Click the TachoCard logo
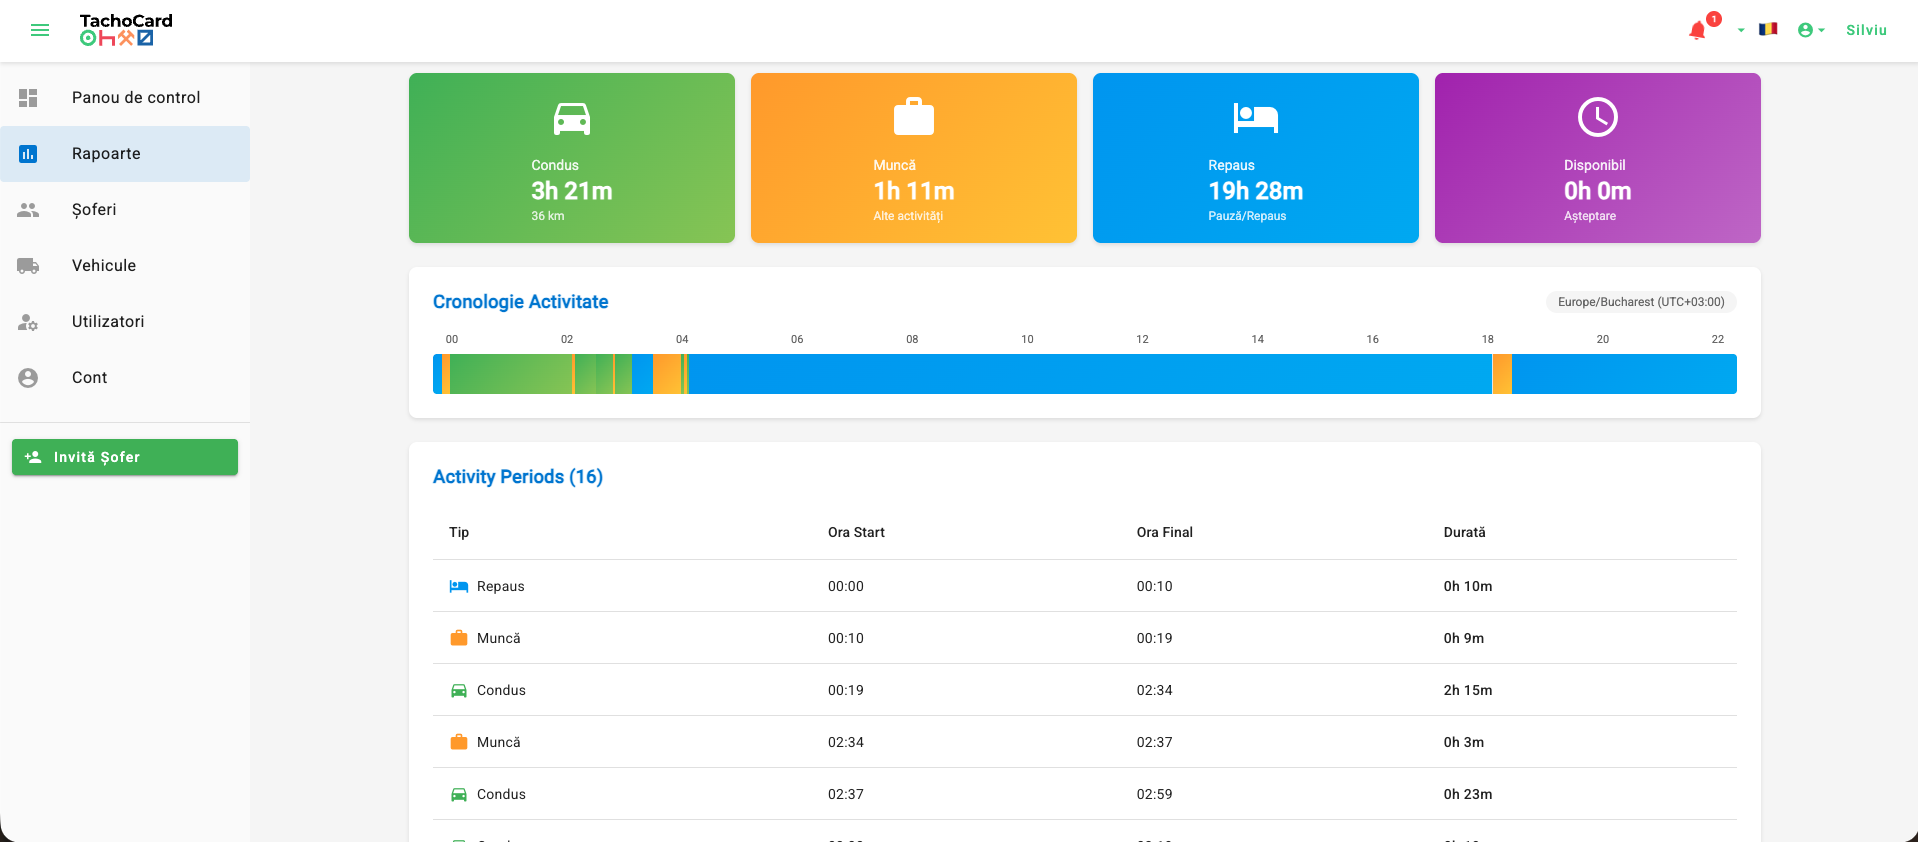 [126, 30]
